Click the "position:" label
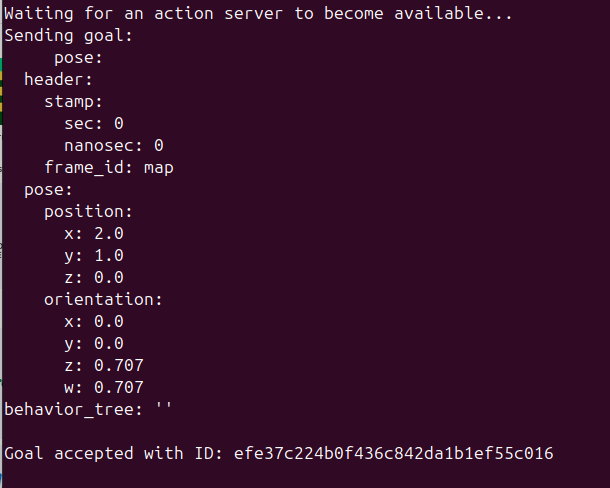 (x=88, y=212)
